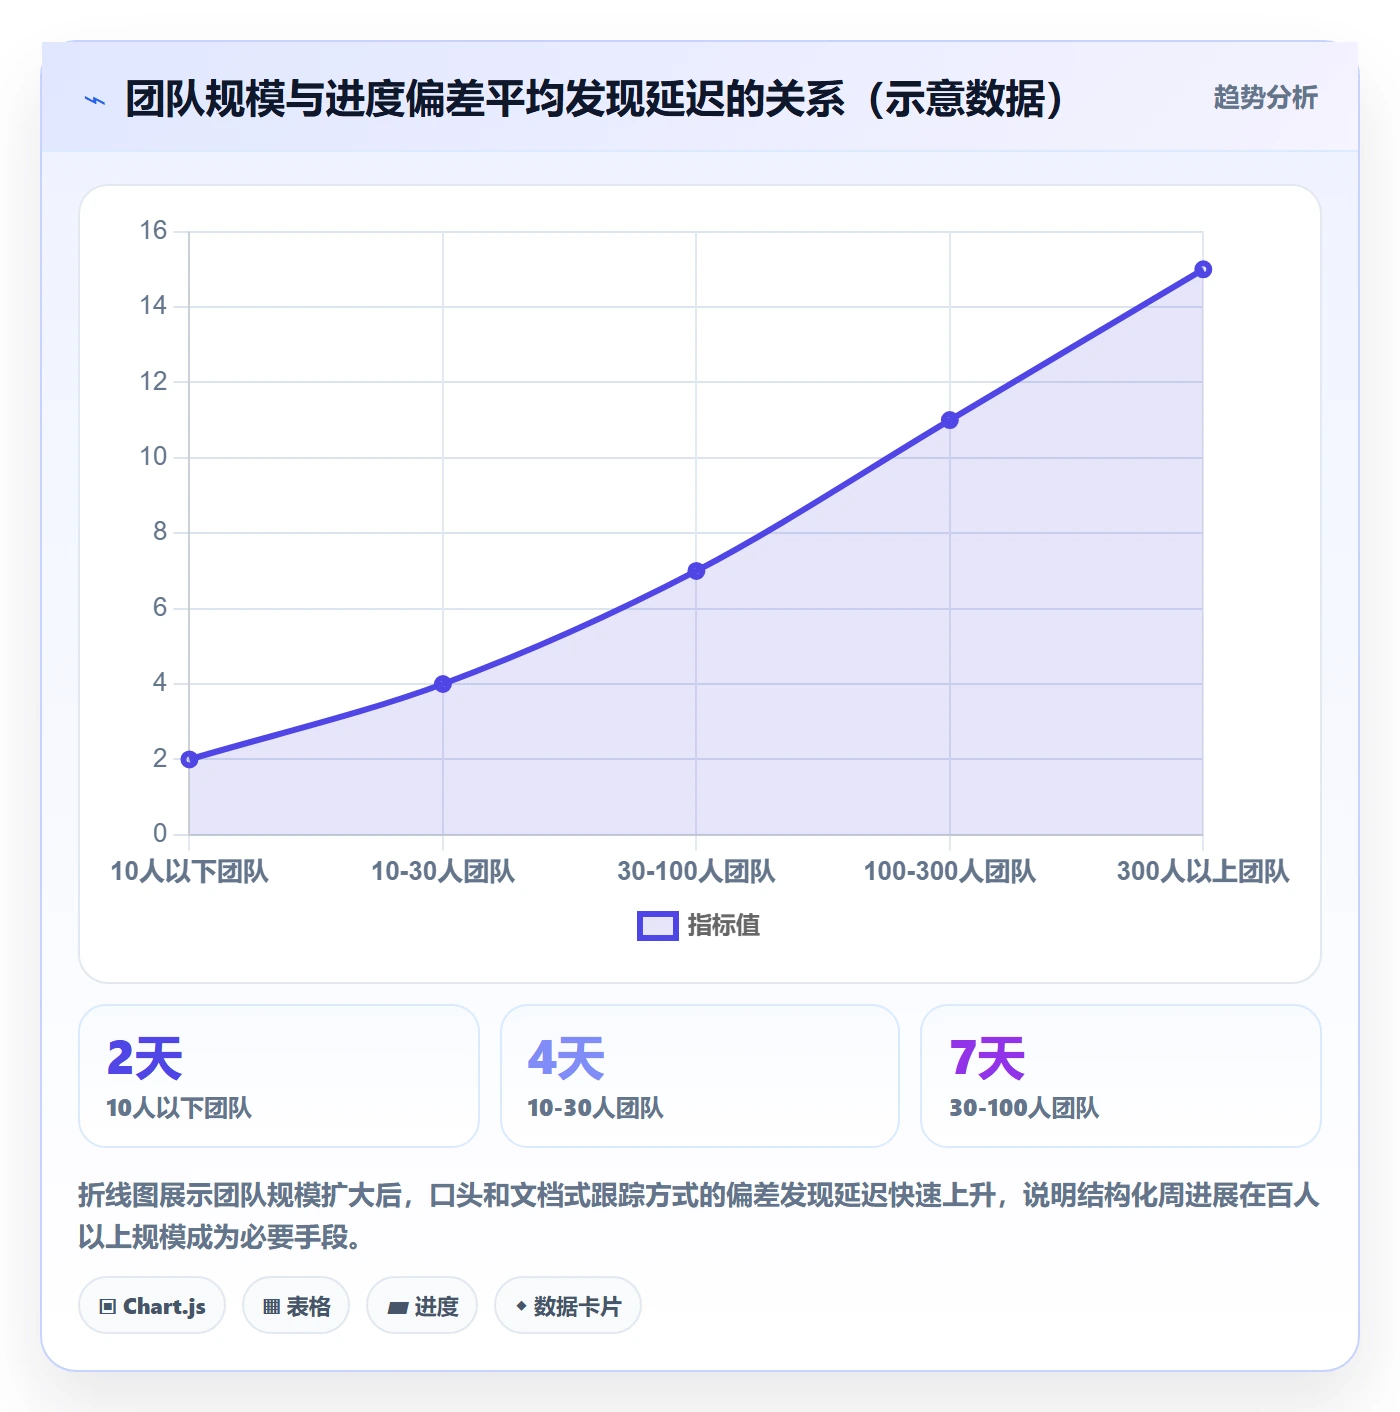Click the x-axis label 100-300人团队
The width and height of the screenshot is (1400, 1412).
point(950,871)
